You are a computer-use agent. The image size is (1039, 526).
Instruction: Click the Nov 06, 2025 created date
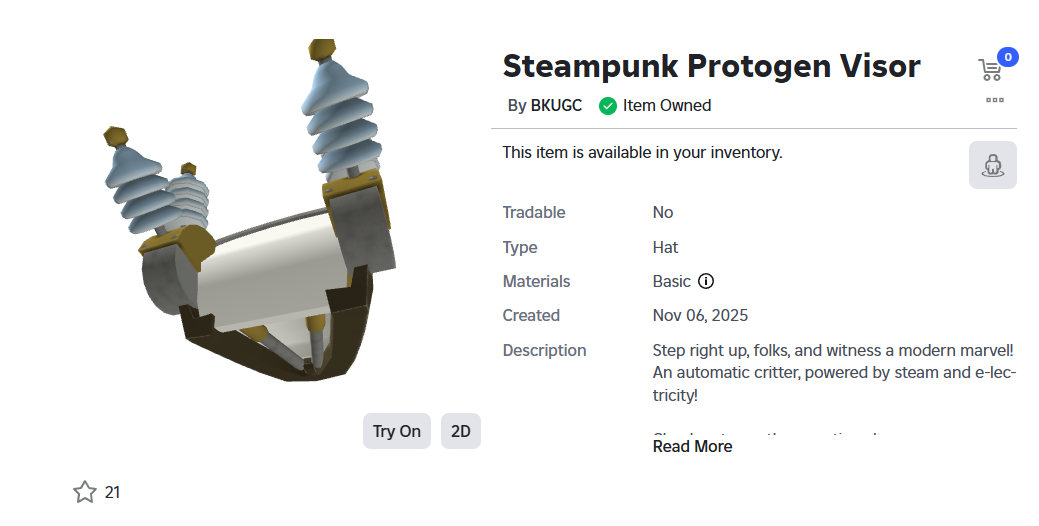click(700, 315)
